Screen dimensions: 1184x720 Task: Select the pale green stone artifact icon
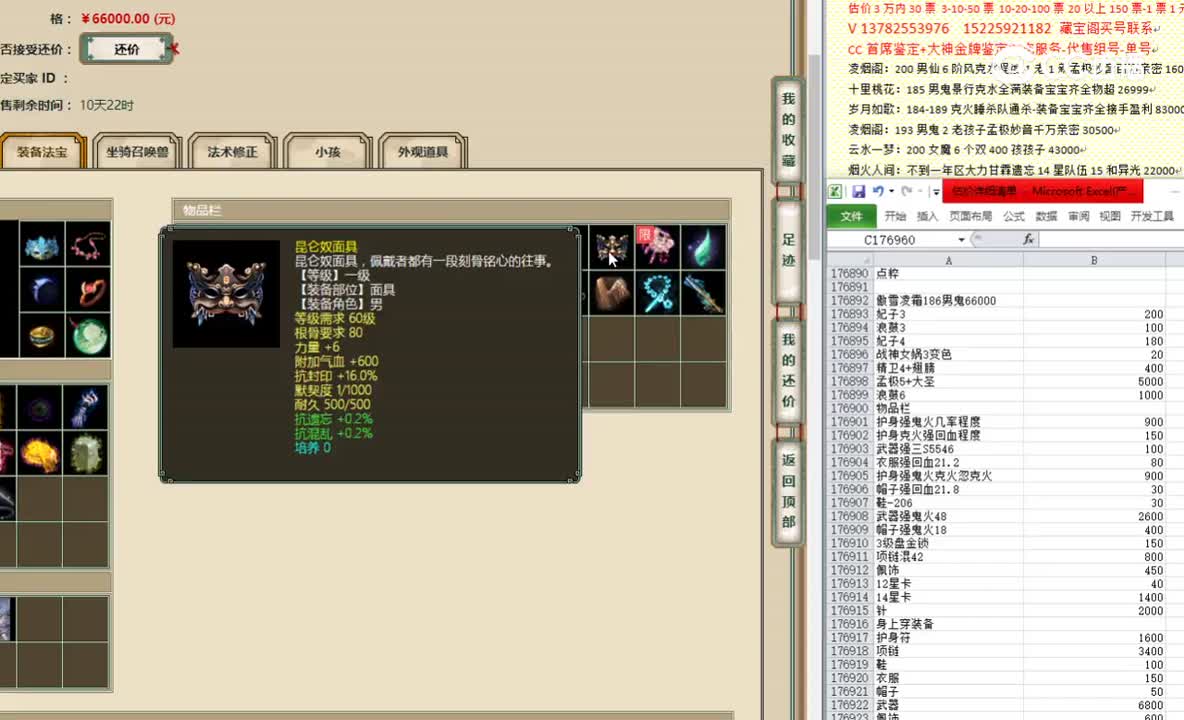(85, 454)
